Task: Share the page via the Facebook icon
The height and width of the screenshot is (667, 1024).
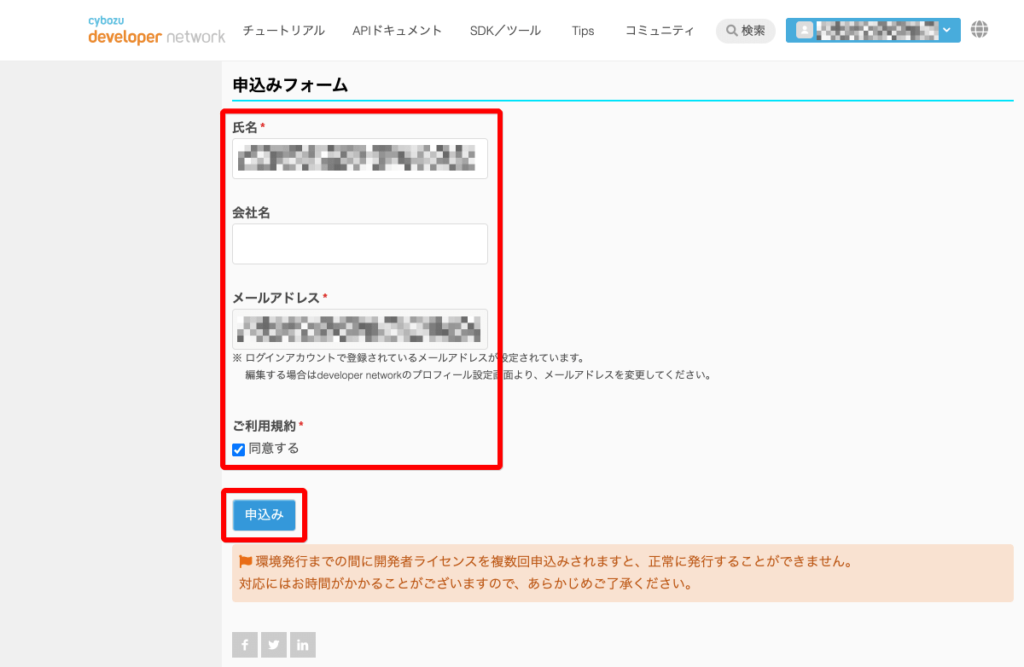Action: pos(244,645)
